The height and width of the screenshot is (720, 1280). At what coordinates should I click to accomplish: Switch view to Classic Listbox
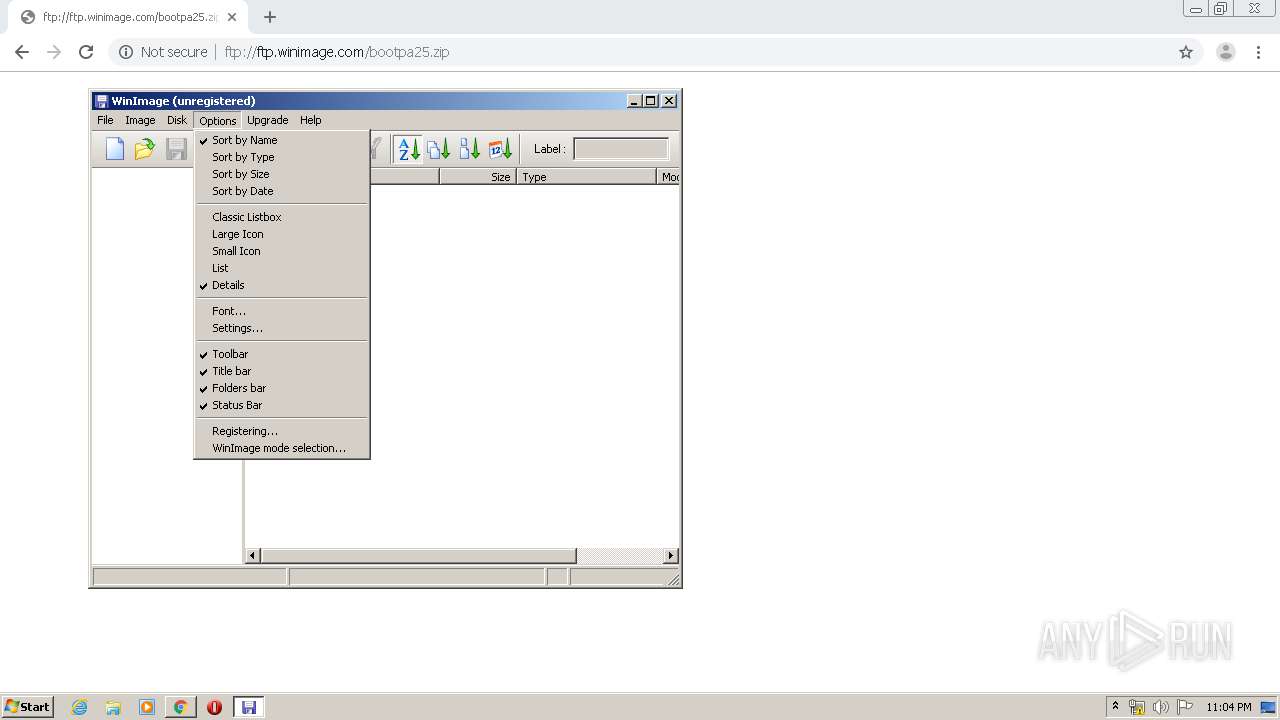tap(282, 217)
